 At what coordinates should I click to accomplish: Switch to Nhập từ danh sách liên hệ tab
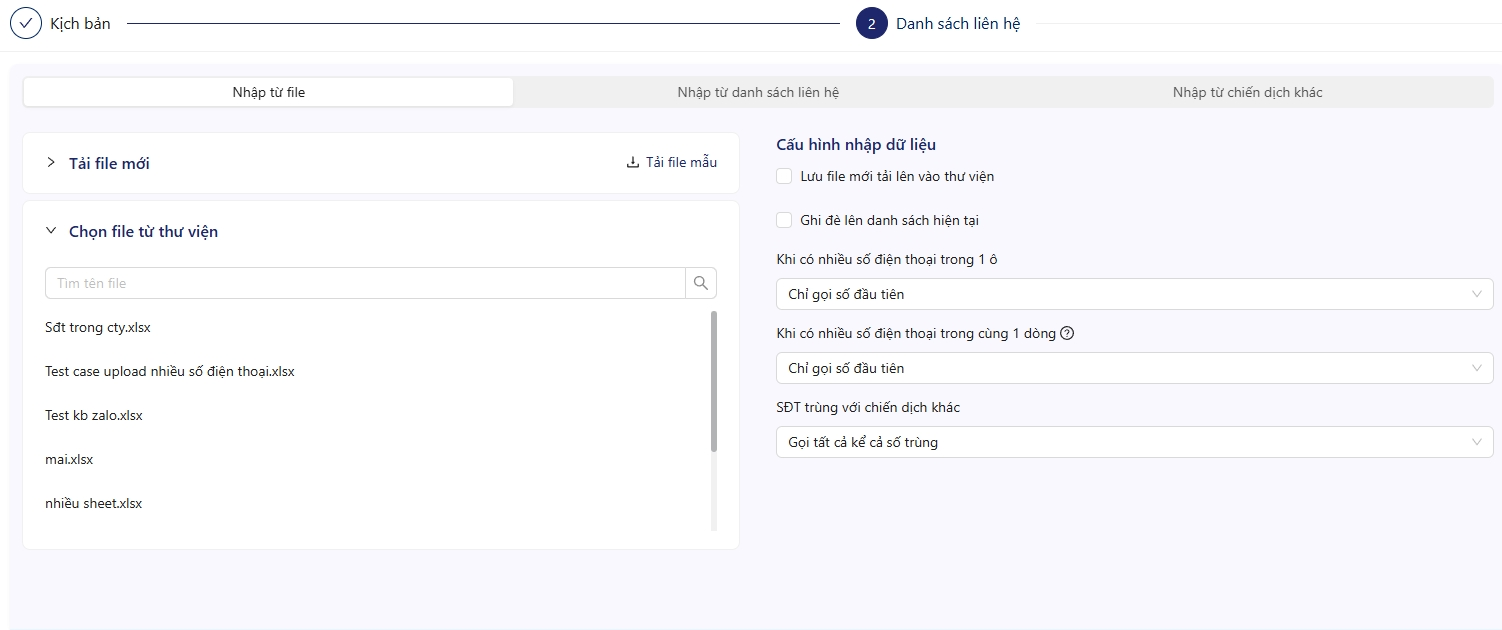(758, 92)
